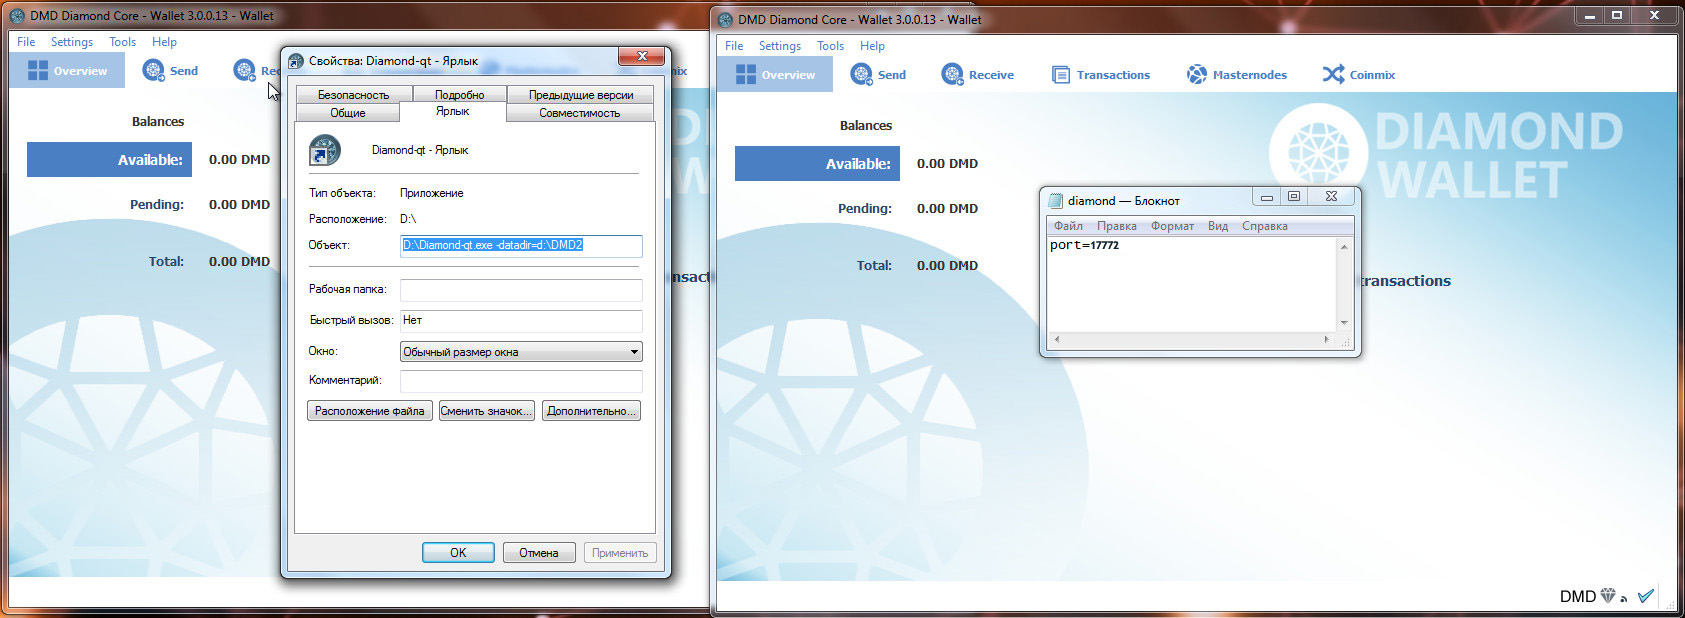Open Send tab in right wallet window
The width and height of the screenshot is (1685, 618).
(878, 75)
